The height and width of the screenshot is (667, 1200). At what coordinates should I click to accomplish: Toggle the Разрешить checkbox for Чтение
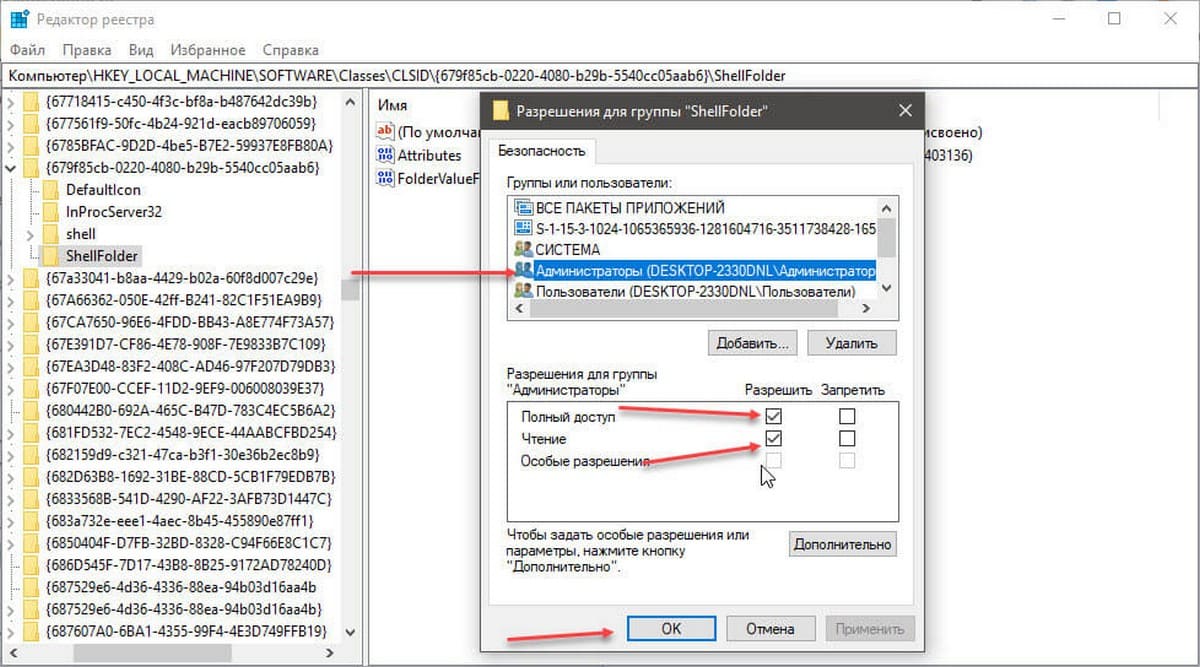(x=773, y=438)
